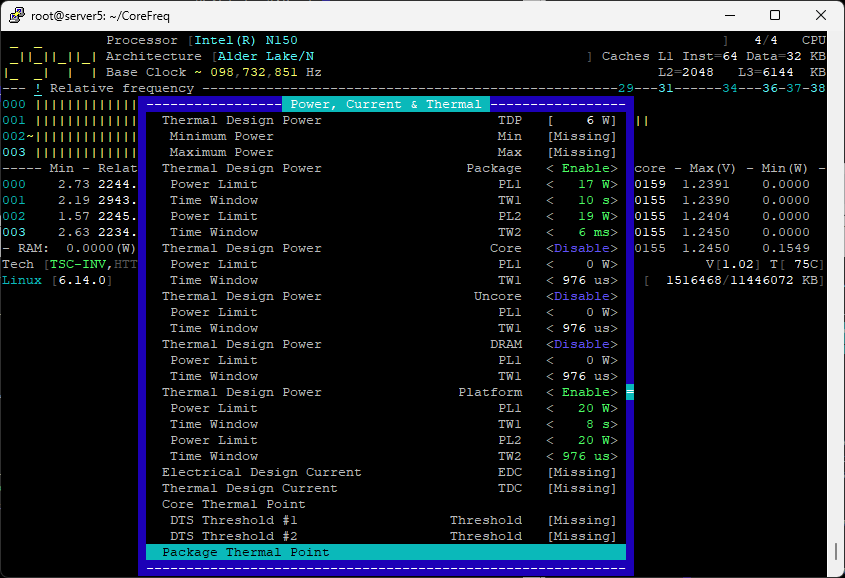This screenshot has height=578, width=845.
Task: Open the Package PL2 19 W power limit value
Action: pos(581,216)
